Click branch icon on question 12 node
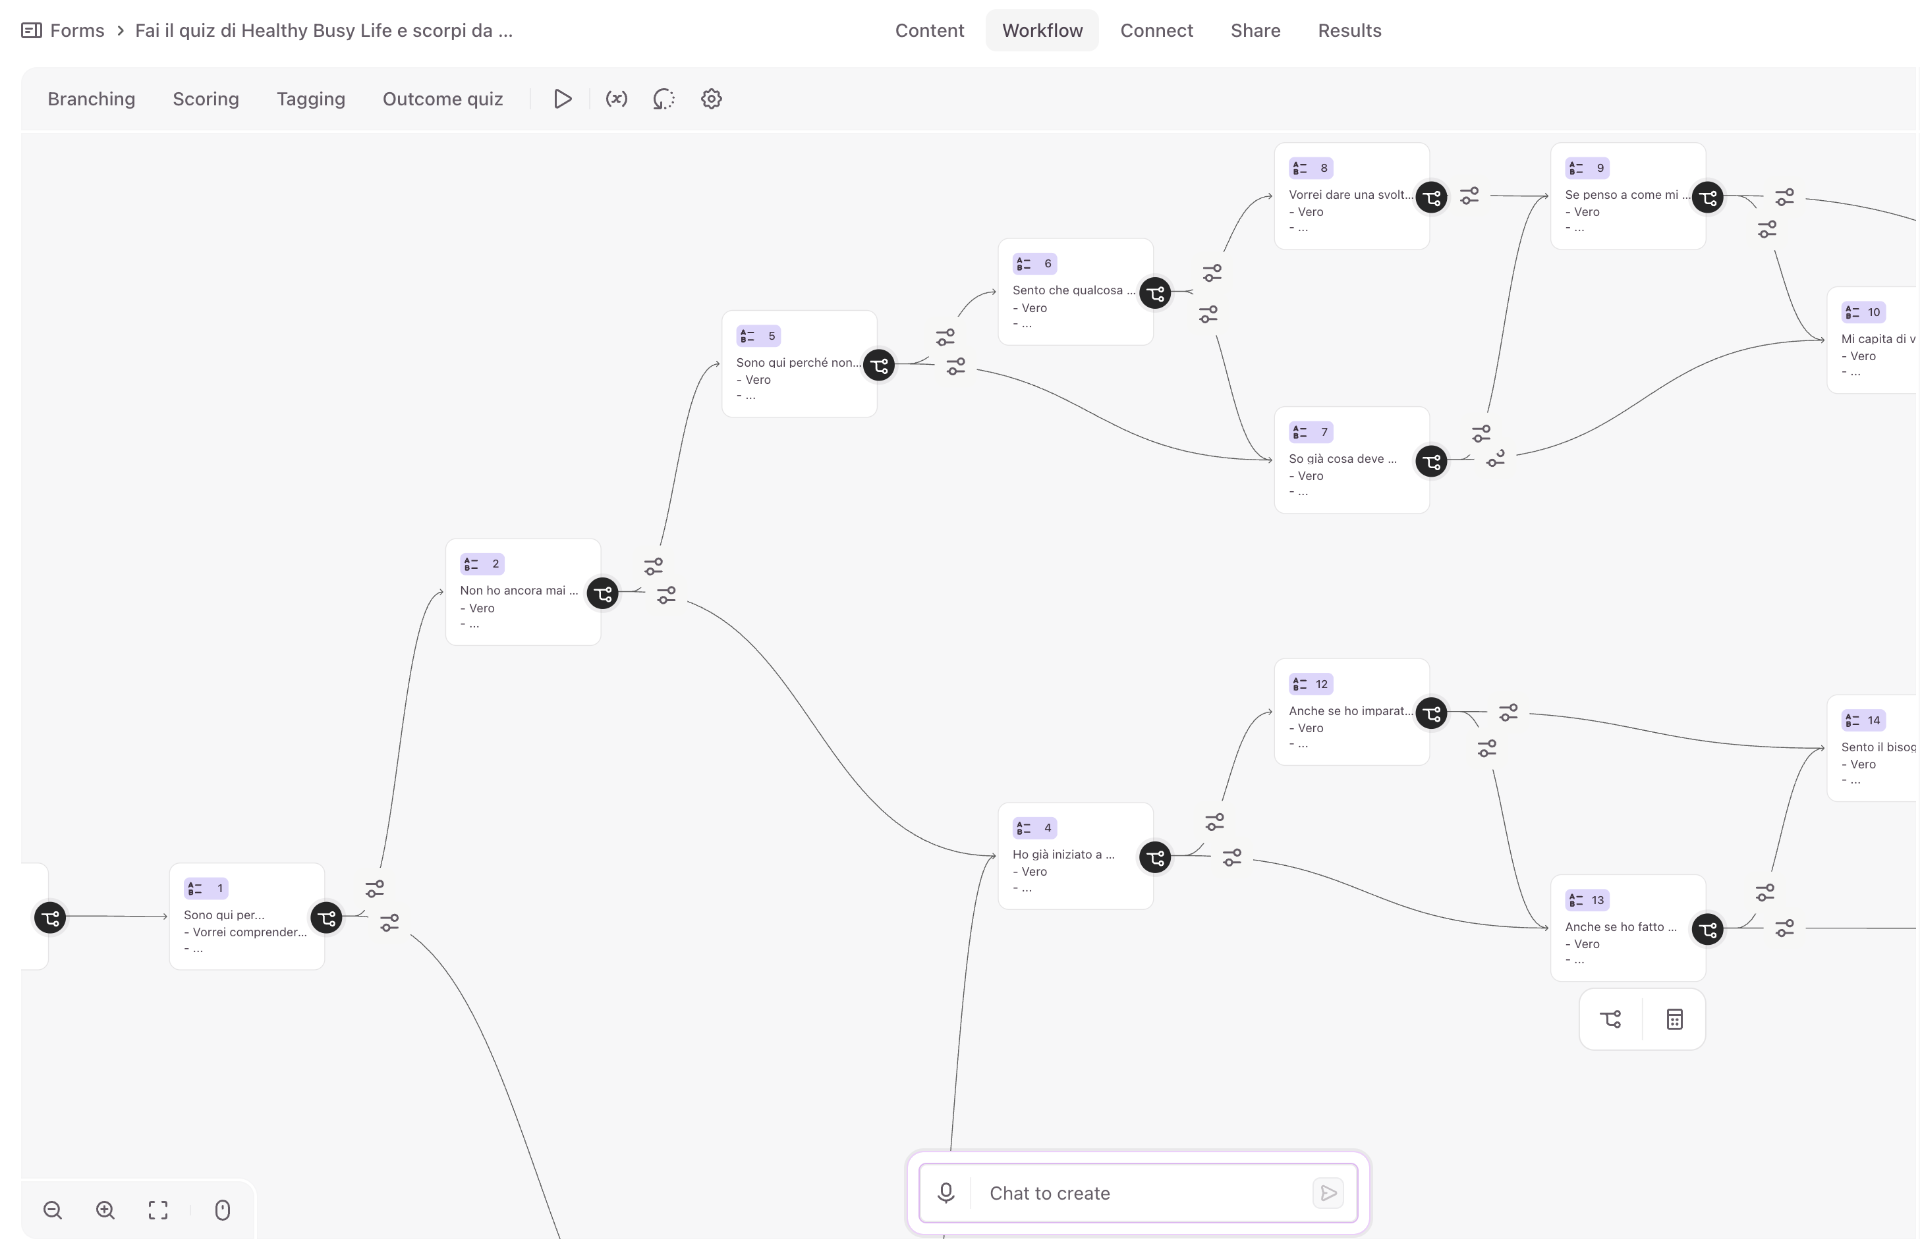Image resolution: width=1920 pixels, height=1251 pixels. [1431, 714]
